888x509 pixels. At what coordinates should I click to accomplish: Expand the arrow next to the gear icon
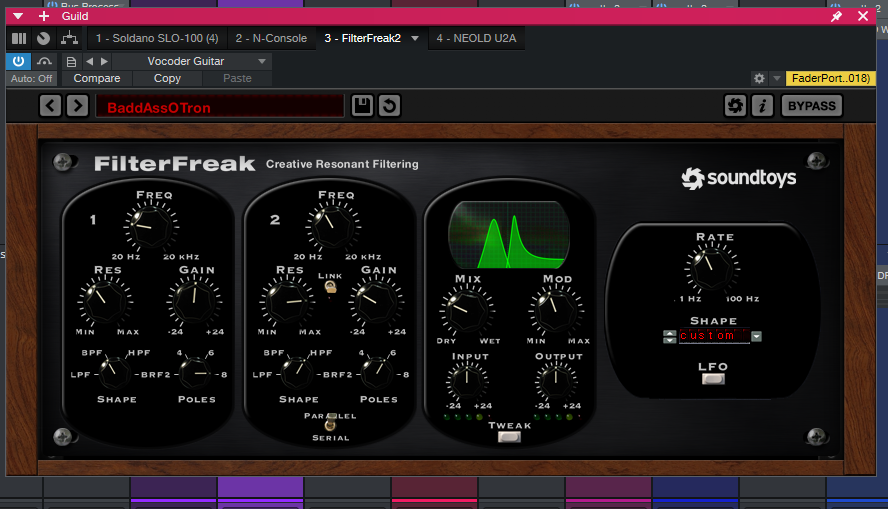pos(777,79)
